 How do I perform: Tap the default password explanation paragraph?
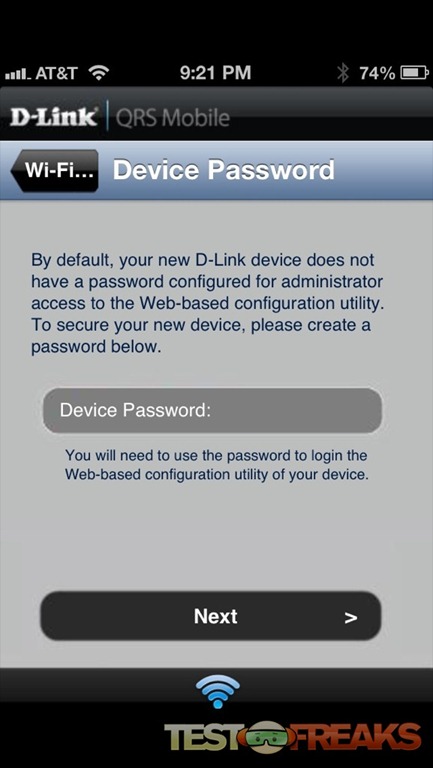pos(208,304)
